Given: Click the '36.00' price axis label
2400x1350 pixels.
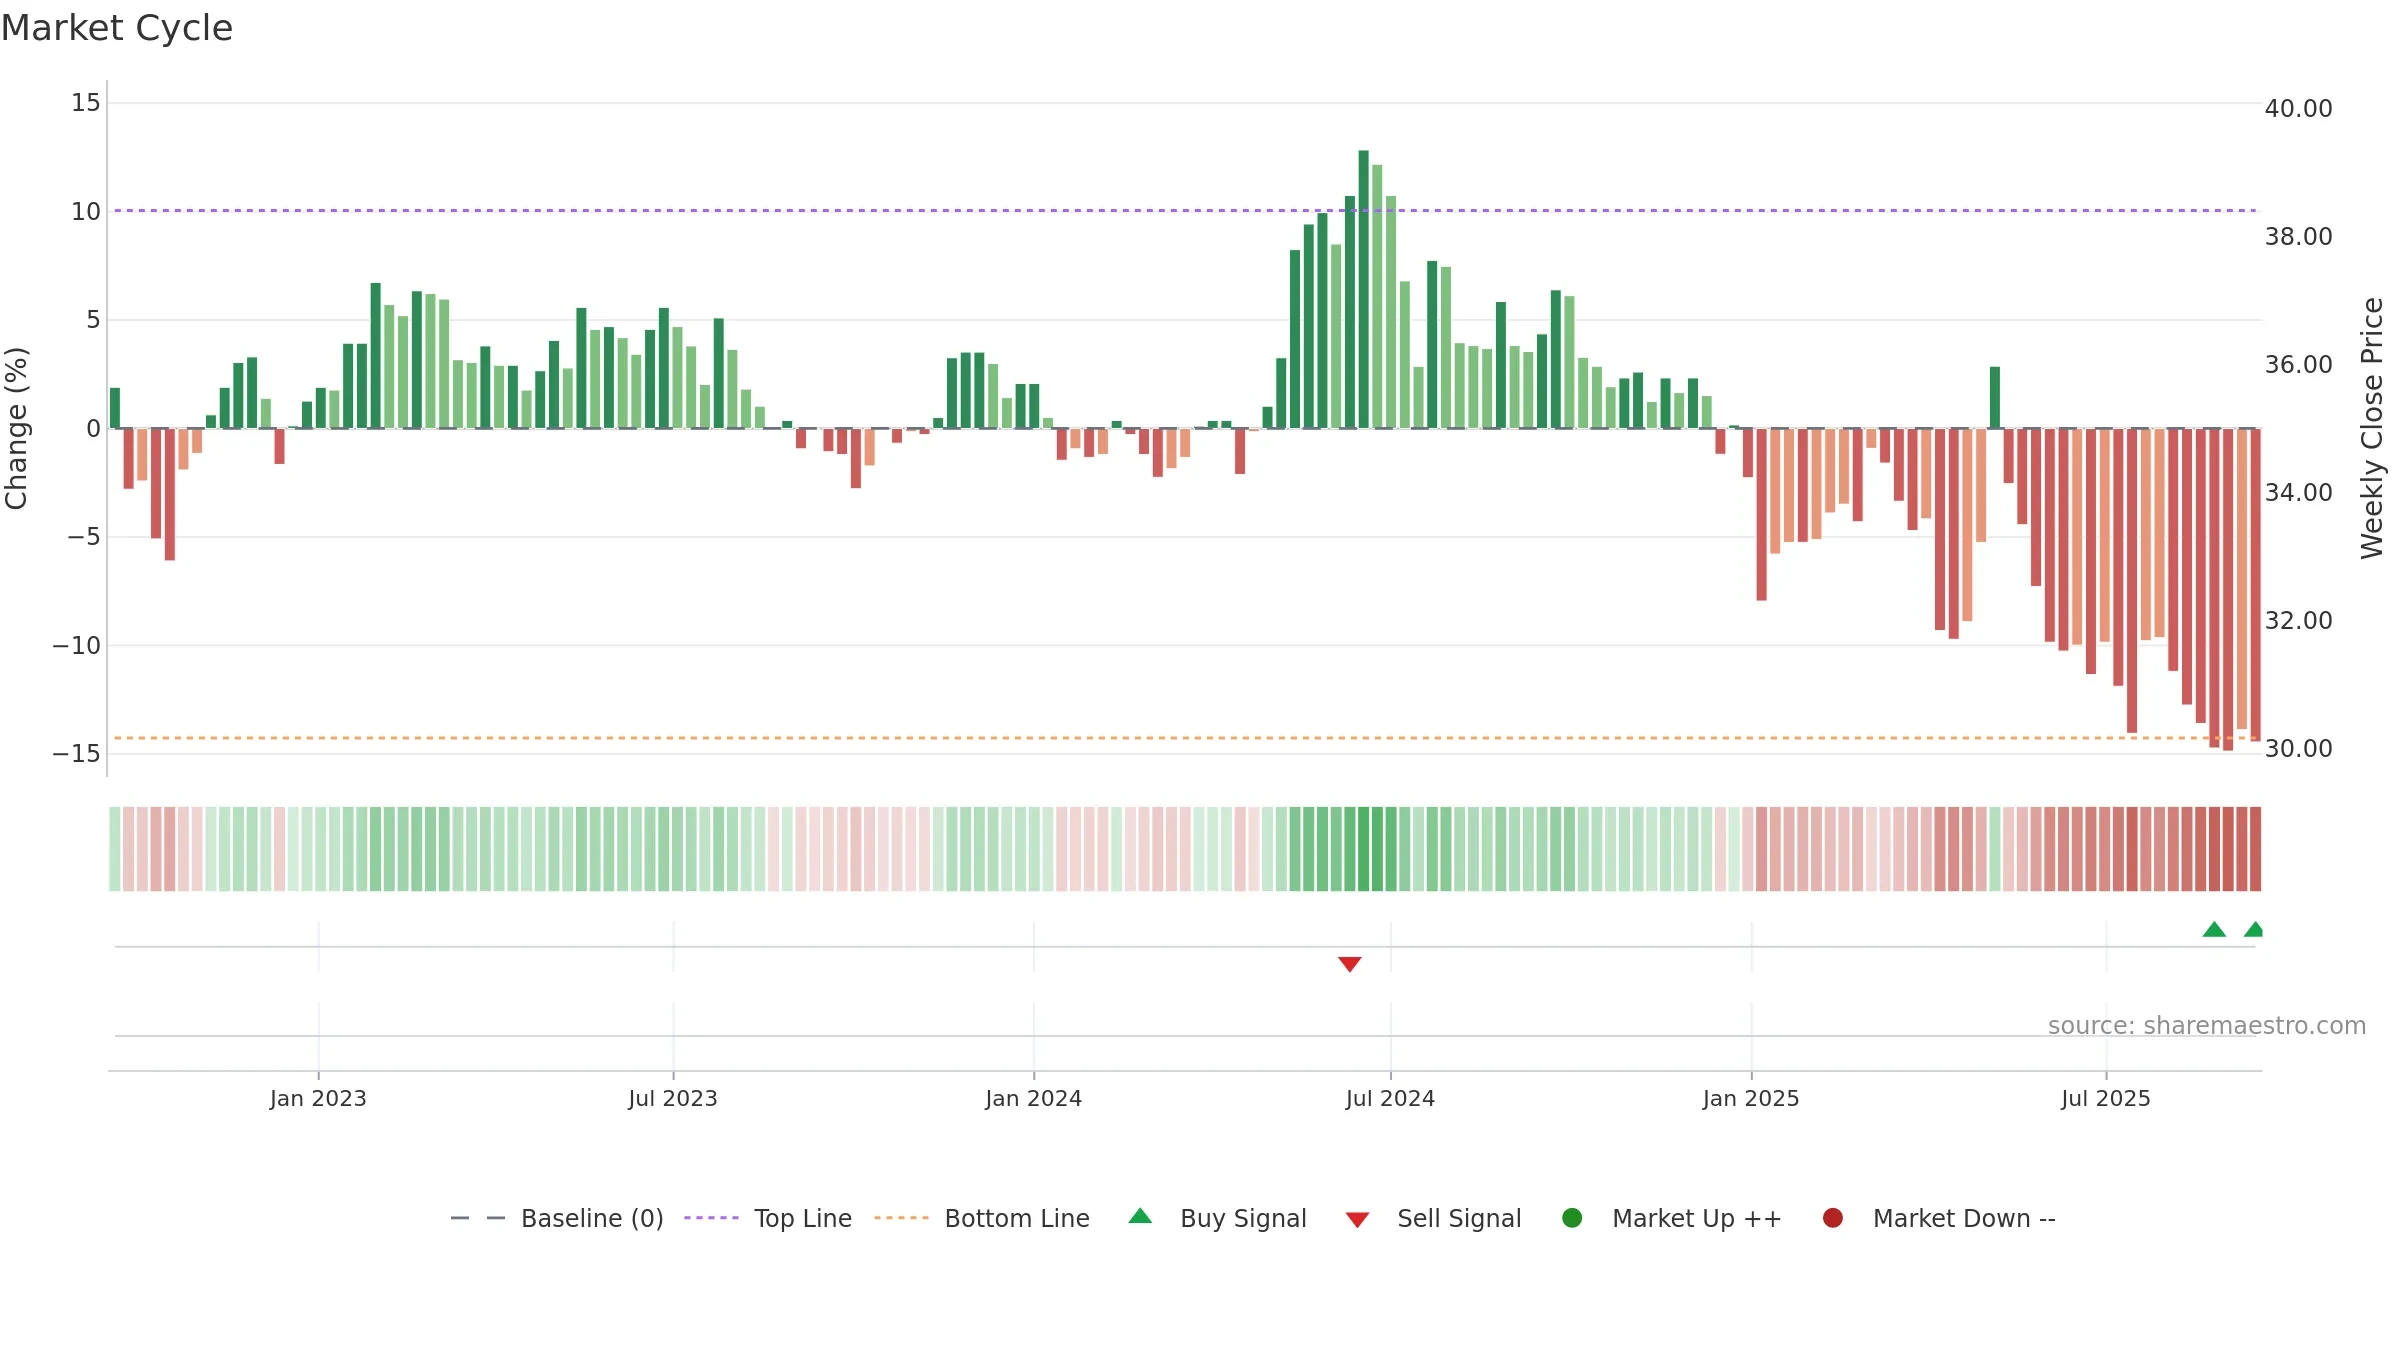Looking at the screenshot, I should pyautogui.click(x=2298, y=364).
